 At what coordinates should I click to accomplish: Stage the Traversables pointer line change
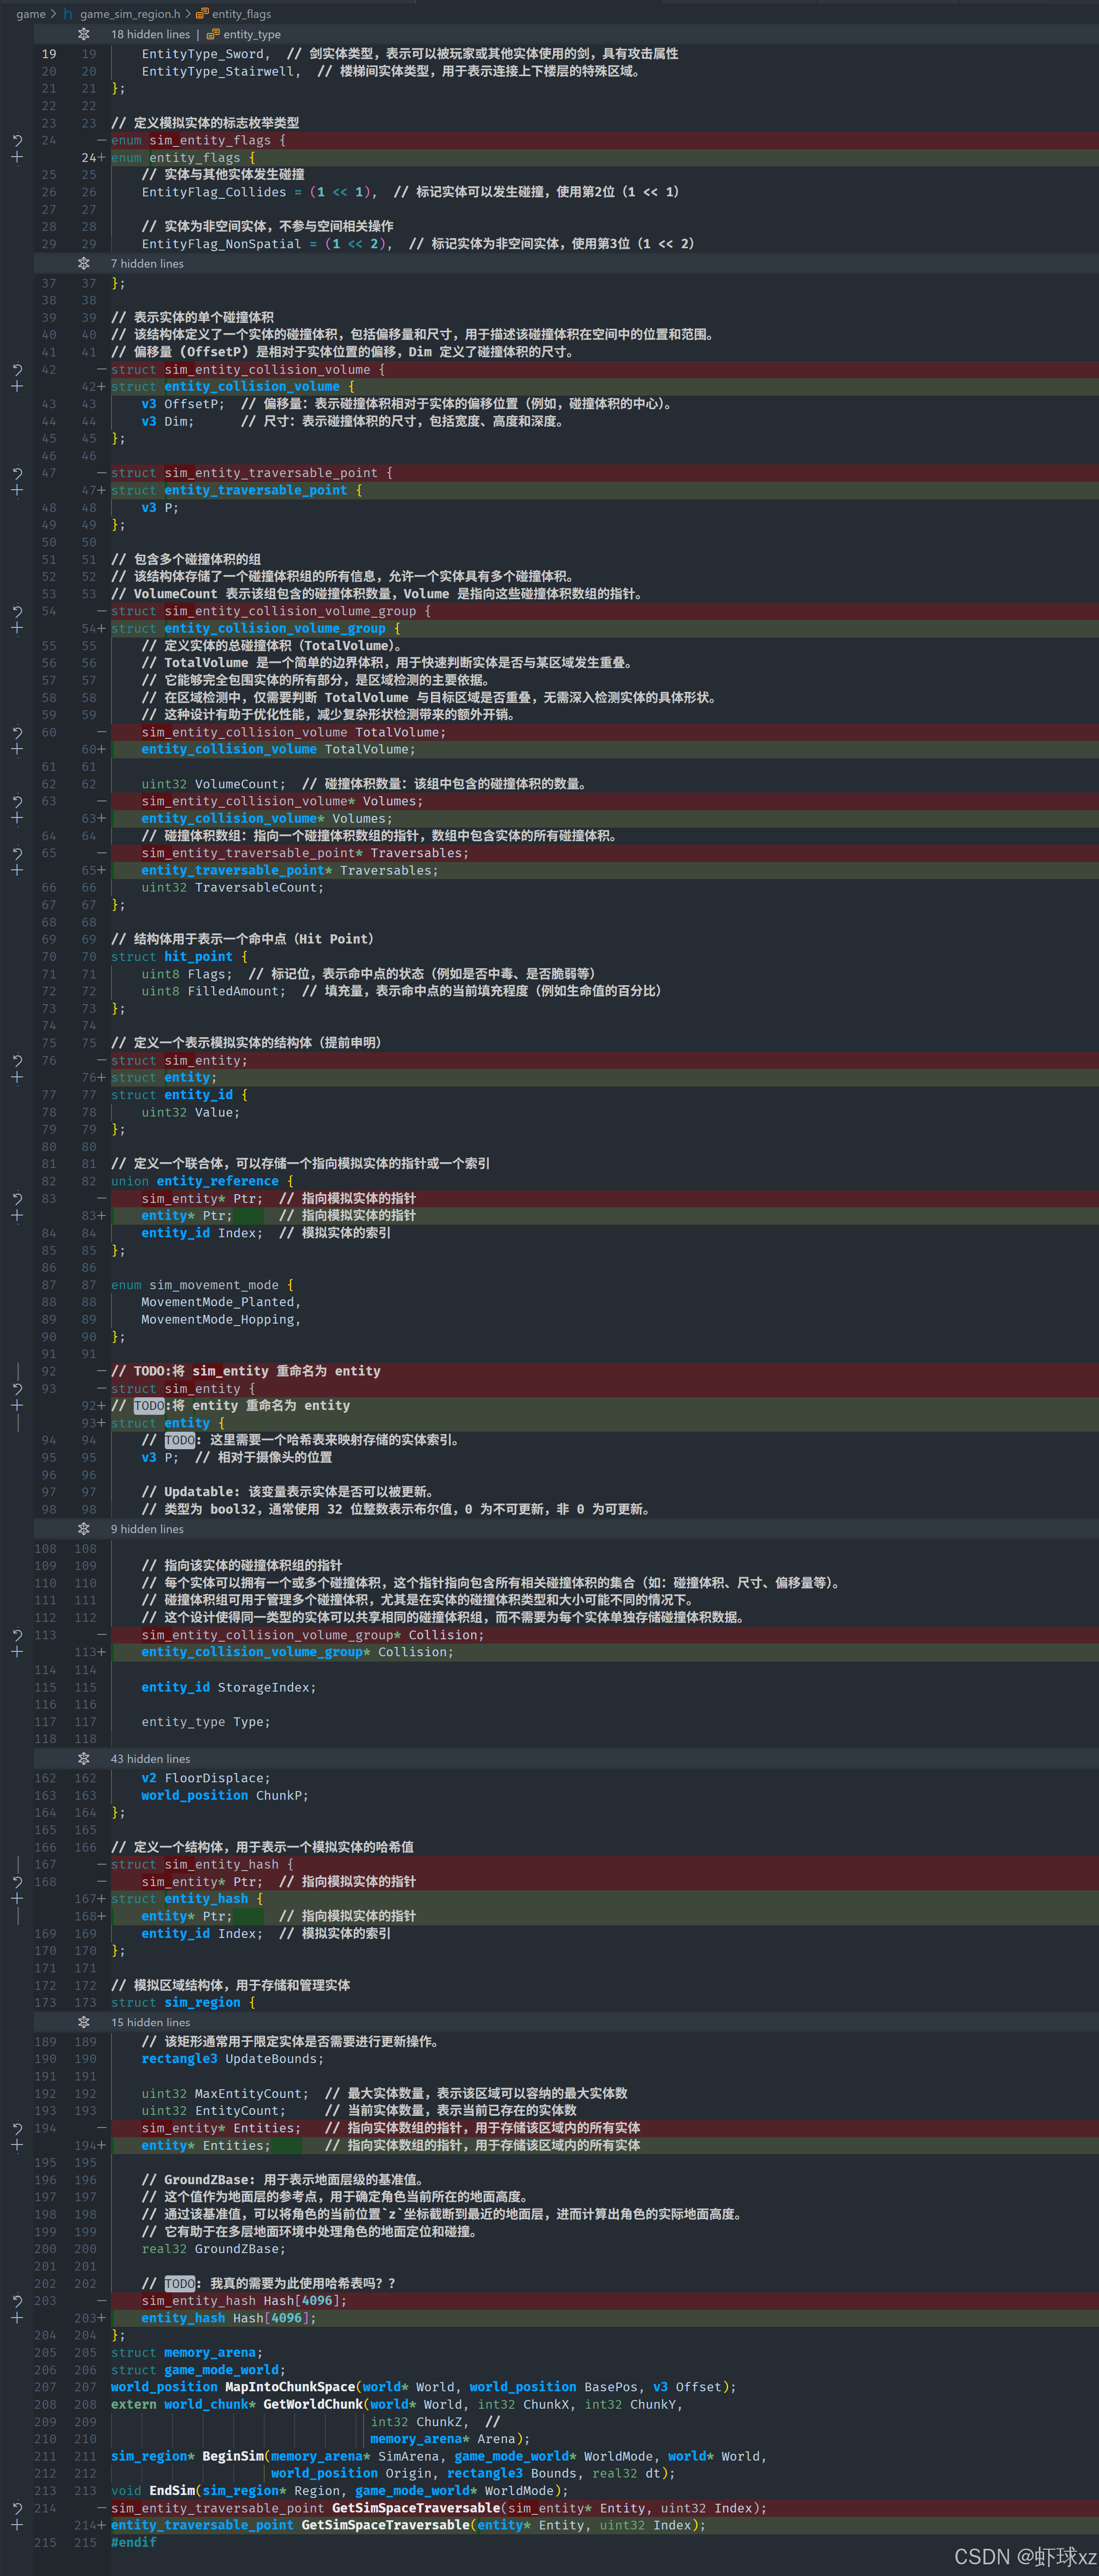(x=17, y=871)
